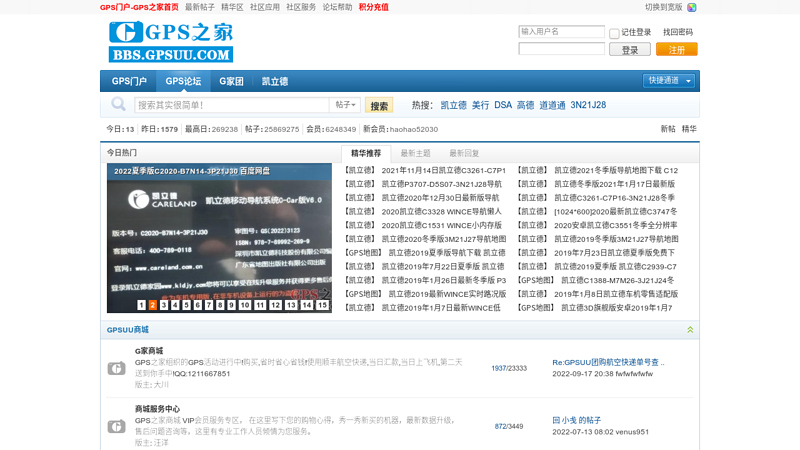The width and height of the screenshot is (800, 450).
Task: Click hot search term 高德
Action: [525, 105]
